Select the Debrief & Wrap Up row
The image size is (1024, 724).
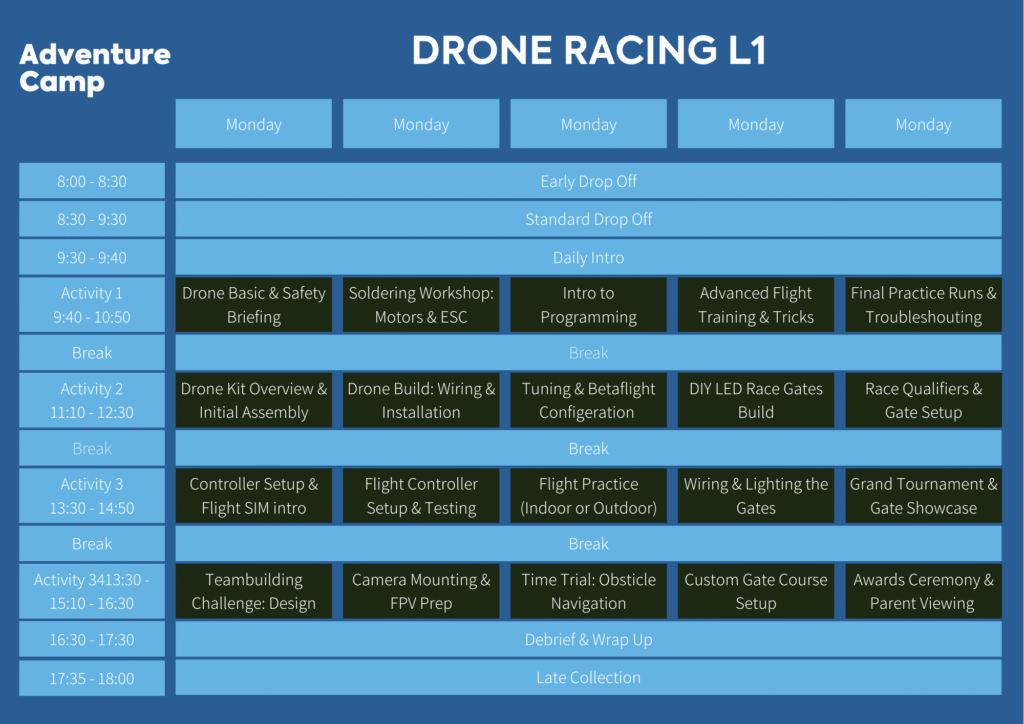(x=588, y=639)
